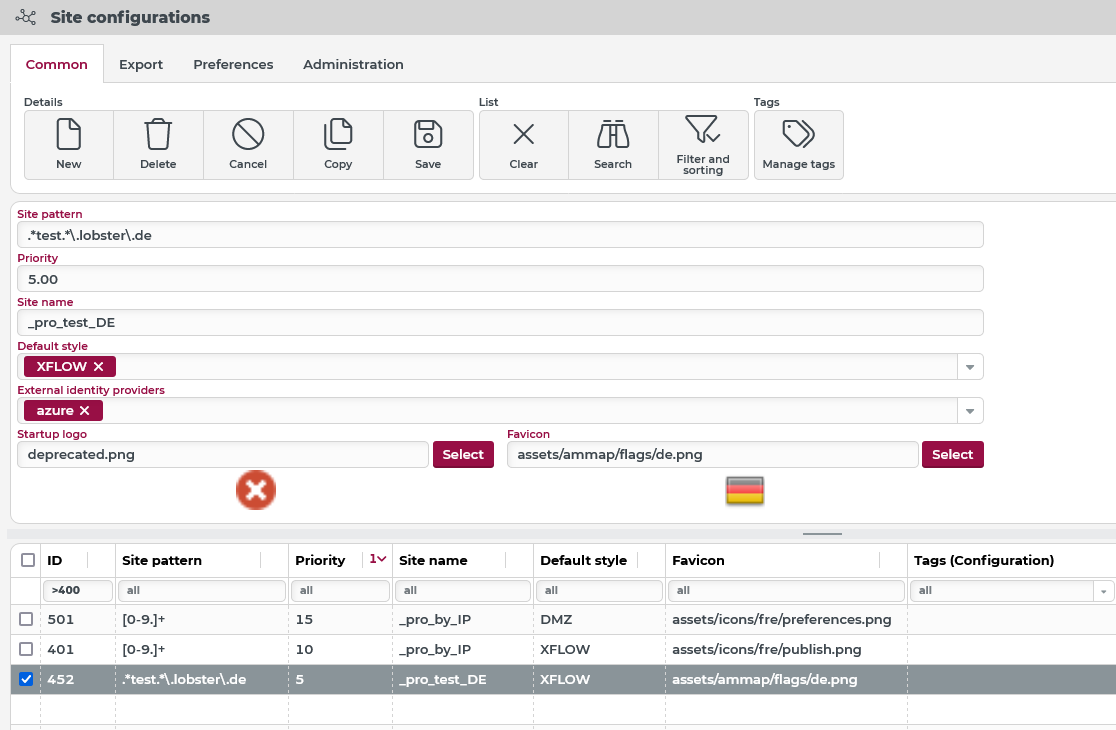Remove the XFLOW default style tag
The height and width of the screenshot is (730, 1116).
tap(98, 366)
